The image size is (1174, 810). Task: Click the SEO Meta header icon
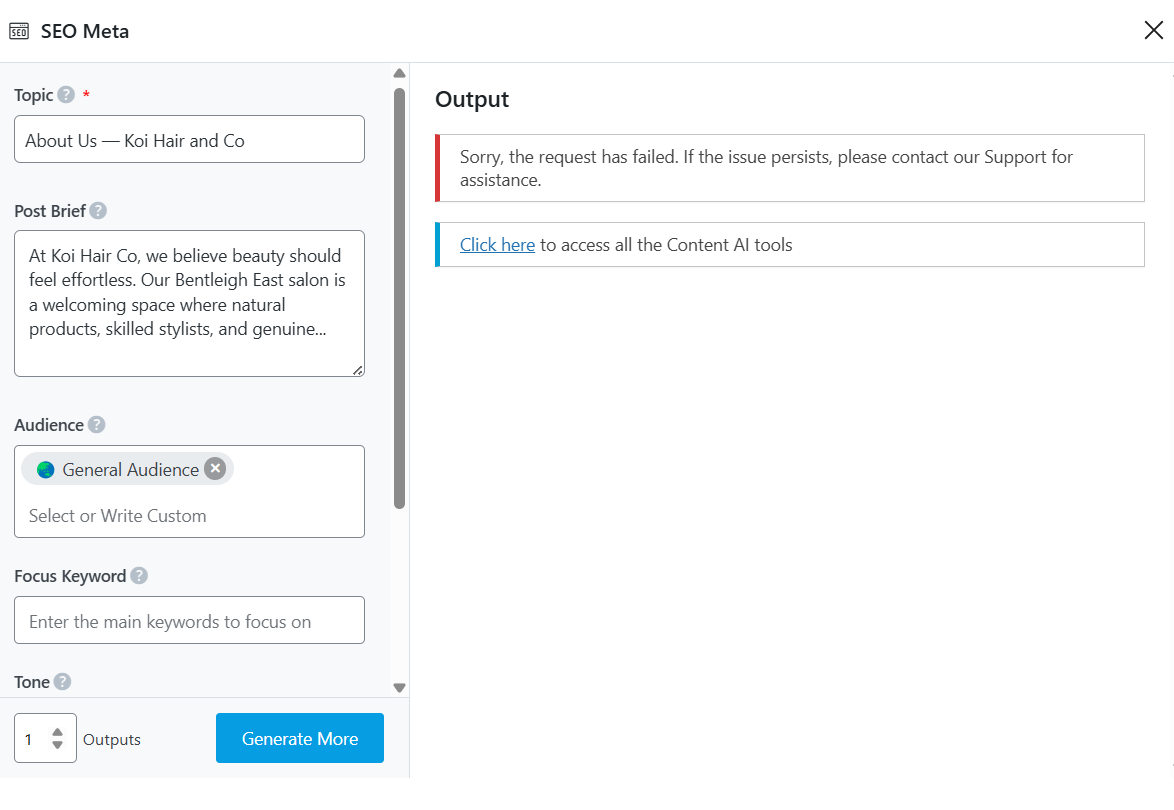[x=19, y=31]
